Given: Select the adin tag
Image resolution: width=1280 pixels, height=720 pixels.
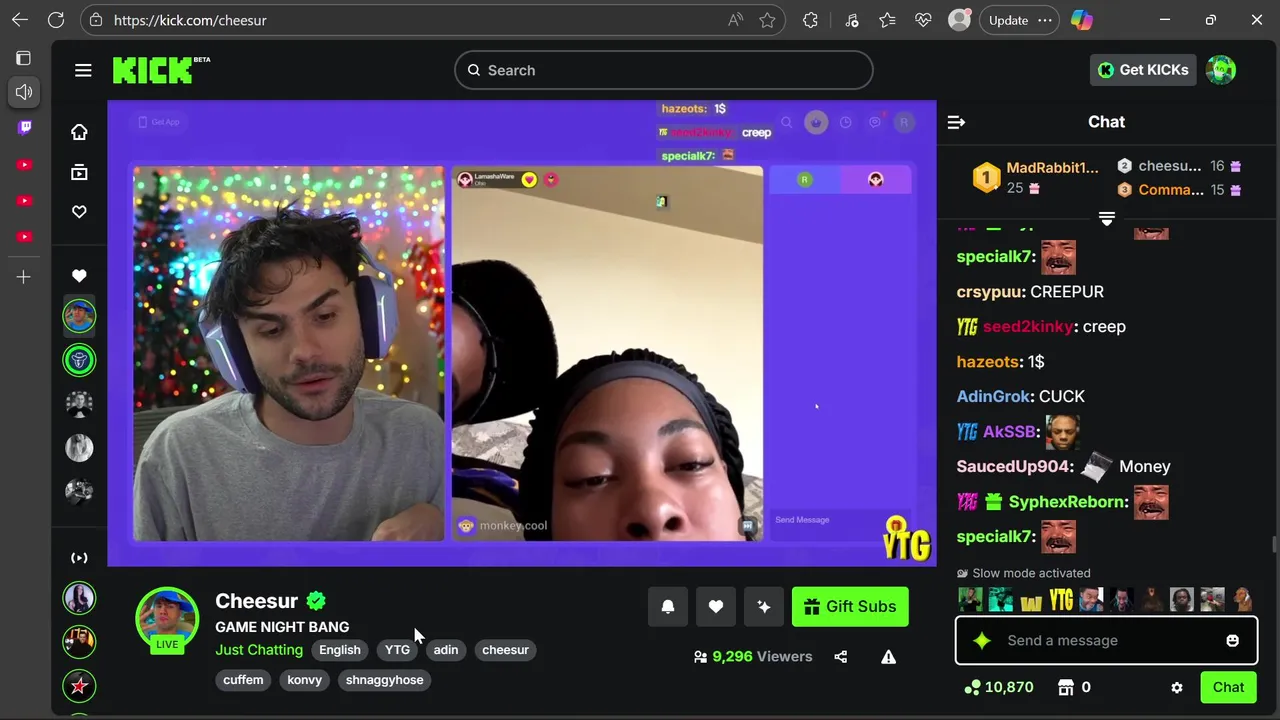Looking at the screenshot, I should coord(446,650).
